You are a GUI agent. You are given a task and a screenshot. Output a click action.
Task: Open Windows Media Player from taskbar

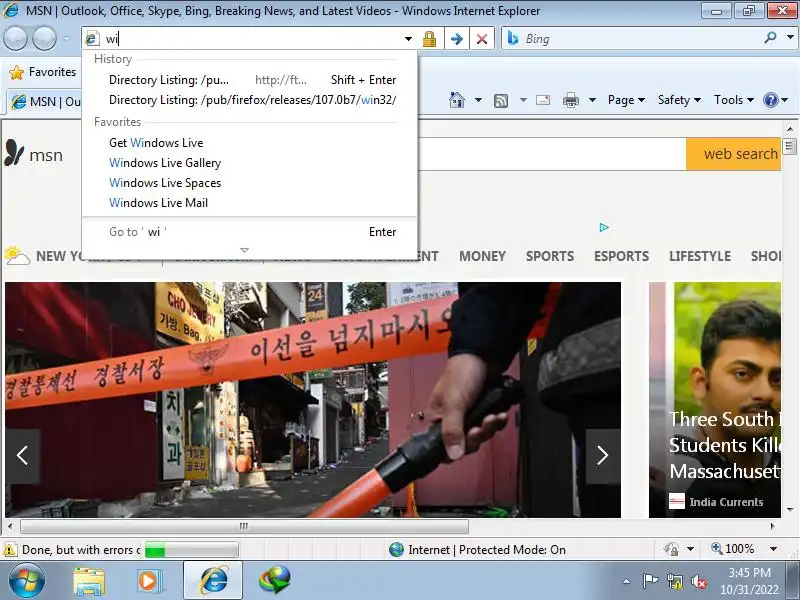(149, 581)
